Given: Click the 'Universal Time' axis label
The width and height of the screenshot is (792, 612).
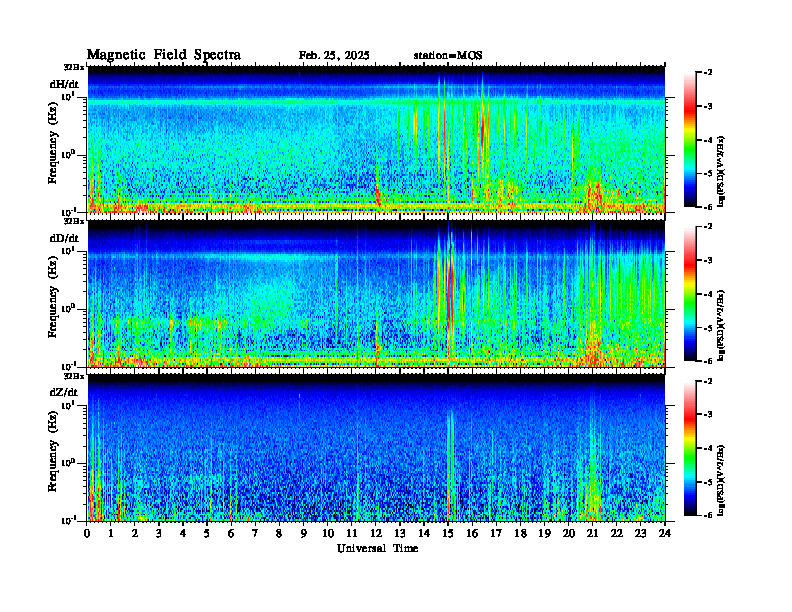Looking at the screenshot, I should point(377,548).
